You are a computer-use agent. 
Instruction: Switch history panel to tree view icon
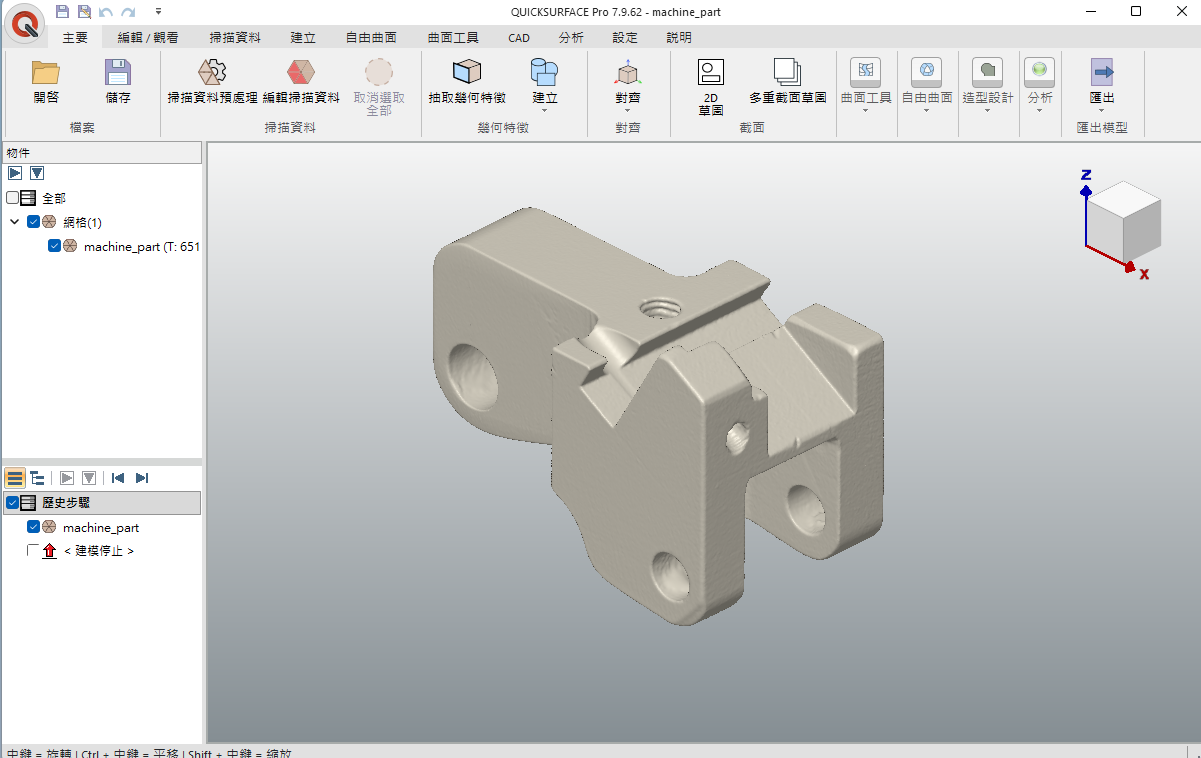(x=37, y=478)
